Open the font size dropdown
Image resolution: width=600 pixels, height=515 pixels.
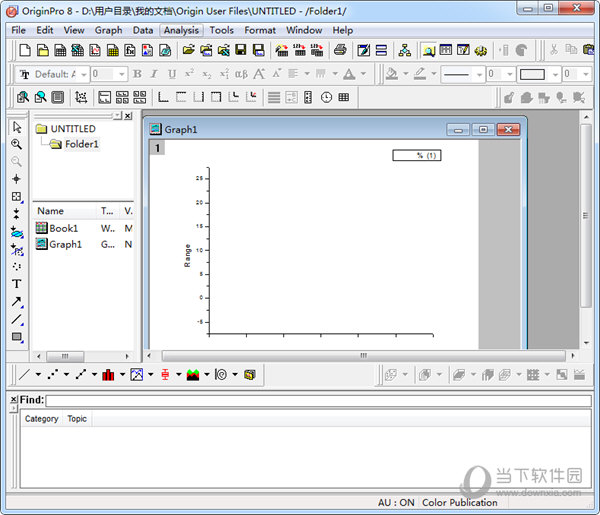click(x=122, y=74)
